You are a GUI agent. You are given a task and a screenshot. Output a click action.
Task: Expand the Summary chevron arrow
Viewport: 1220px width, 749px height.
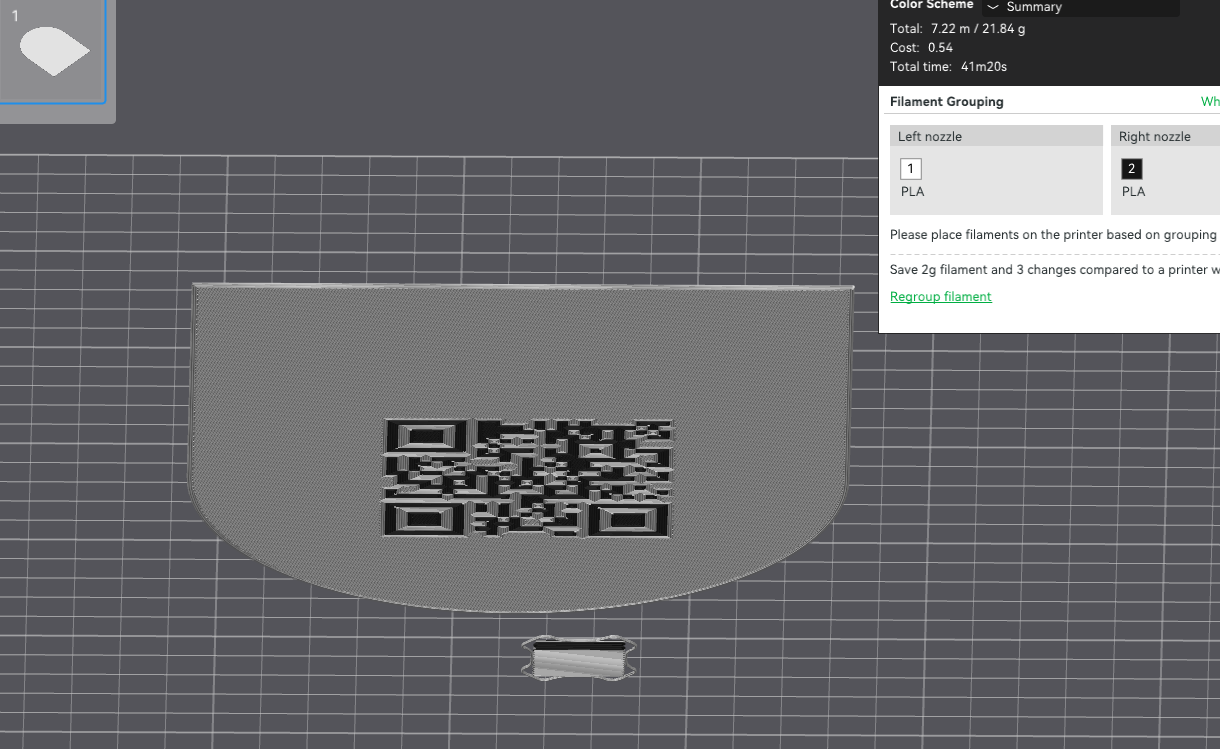(x=993, y=7)
